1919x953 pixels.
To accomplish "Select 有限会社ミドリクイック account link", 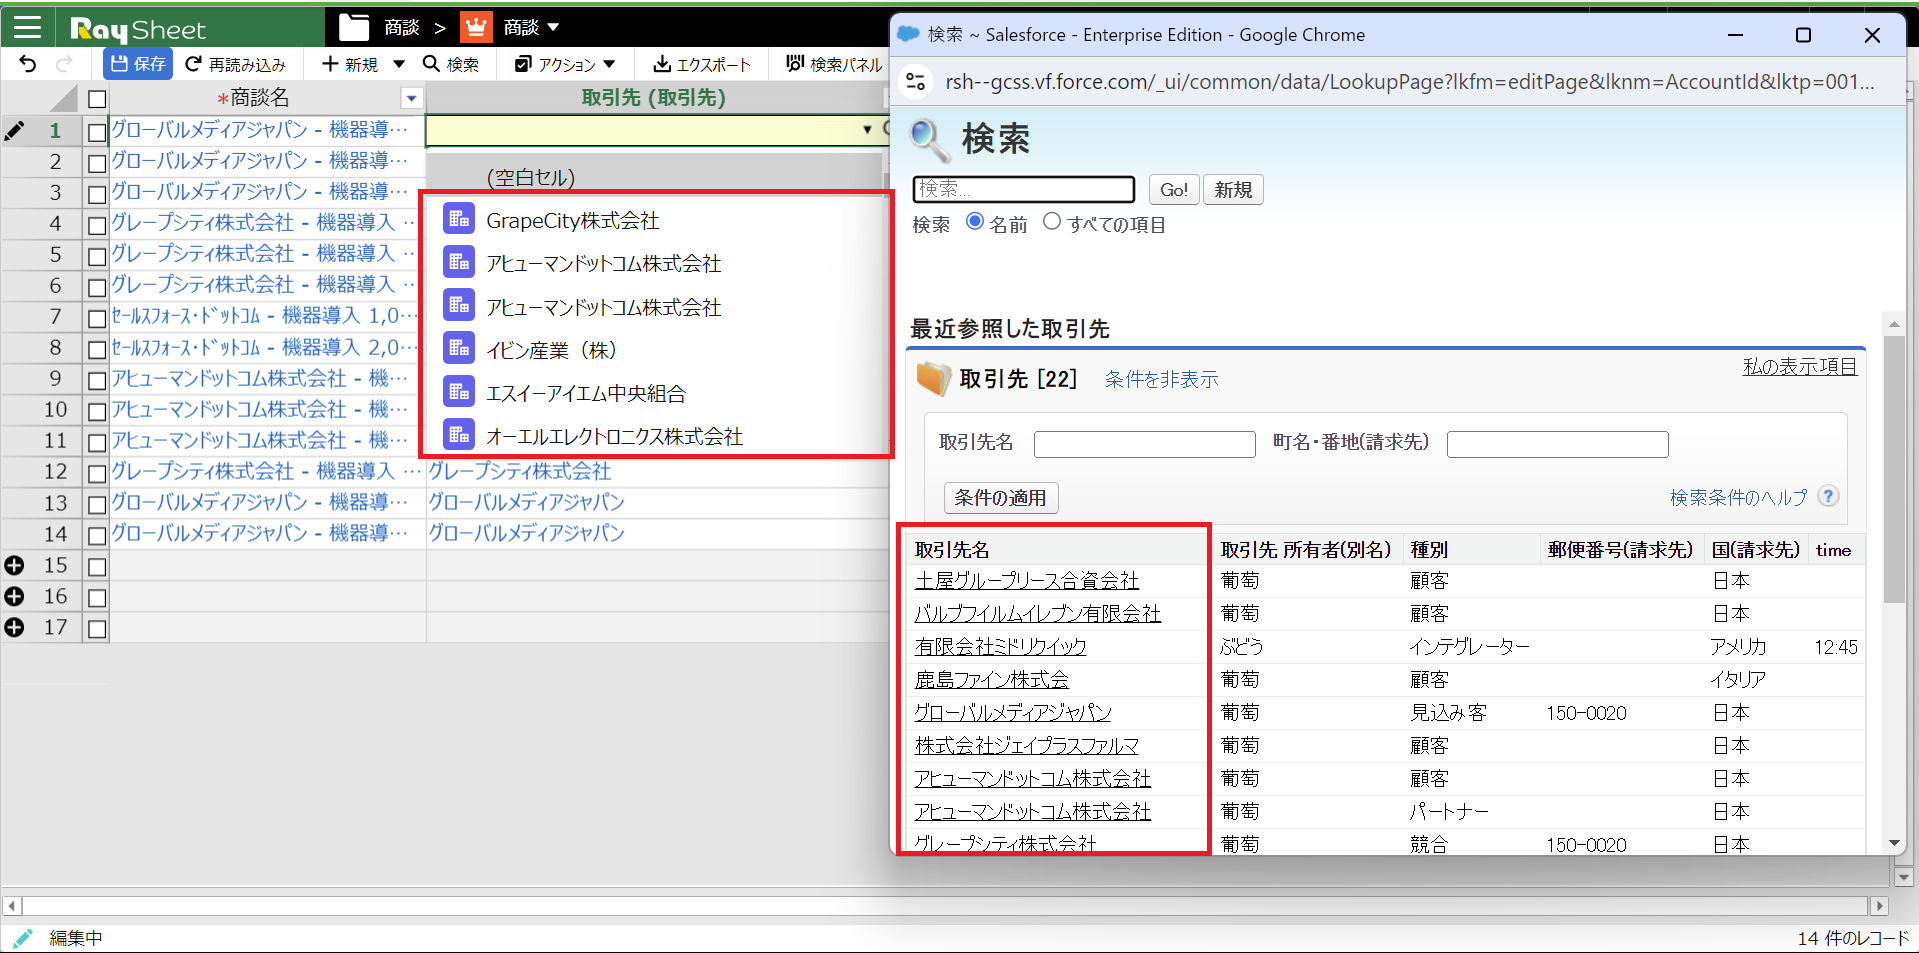I will click(x=1000, y=647).
